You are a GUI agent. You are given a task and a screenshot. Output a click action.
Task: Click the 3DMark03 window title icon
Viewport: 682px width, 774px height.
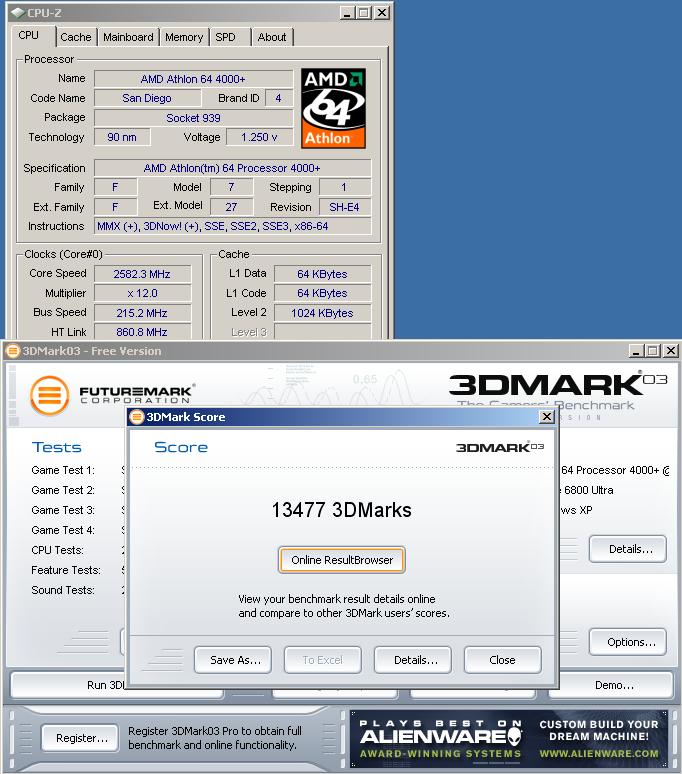(x=12, y=351)
